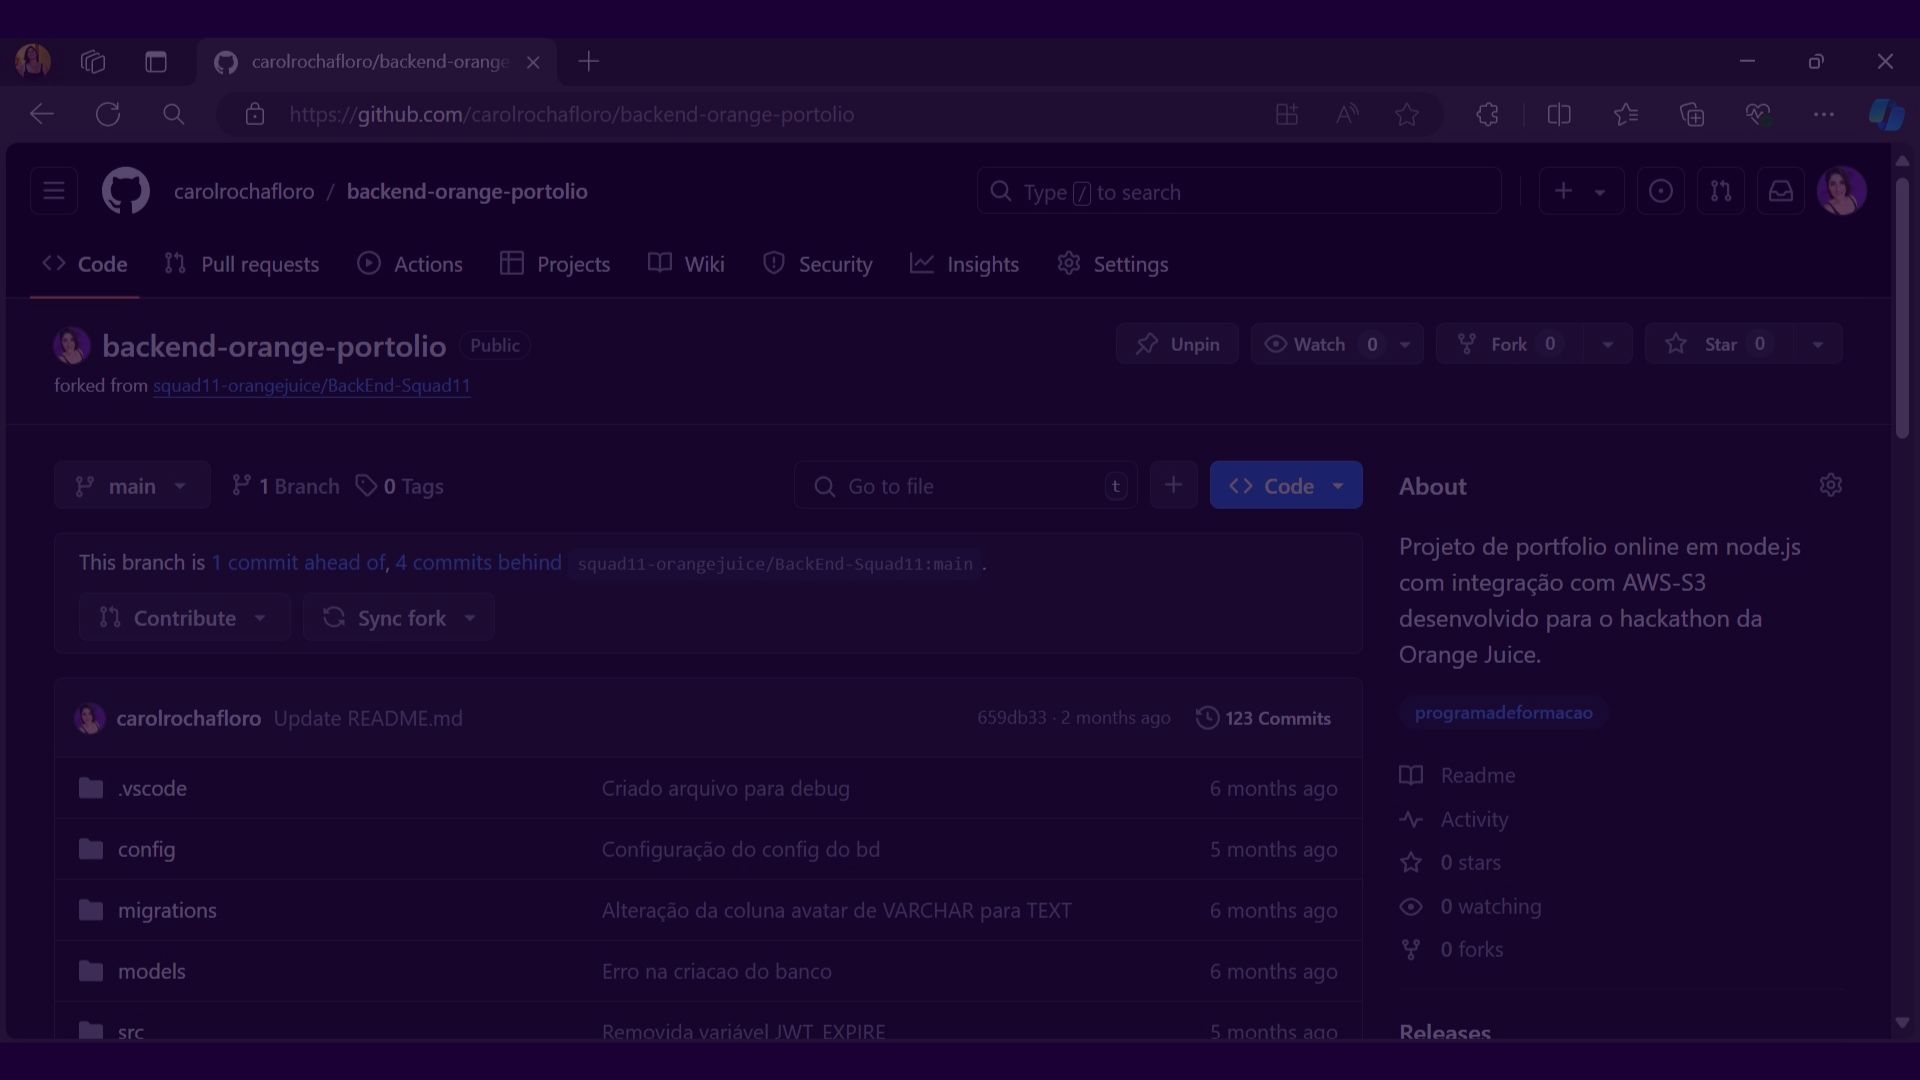
Task: Open the favorites list icon
Action: [x=1626, y=114]
